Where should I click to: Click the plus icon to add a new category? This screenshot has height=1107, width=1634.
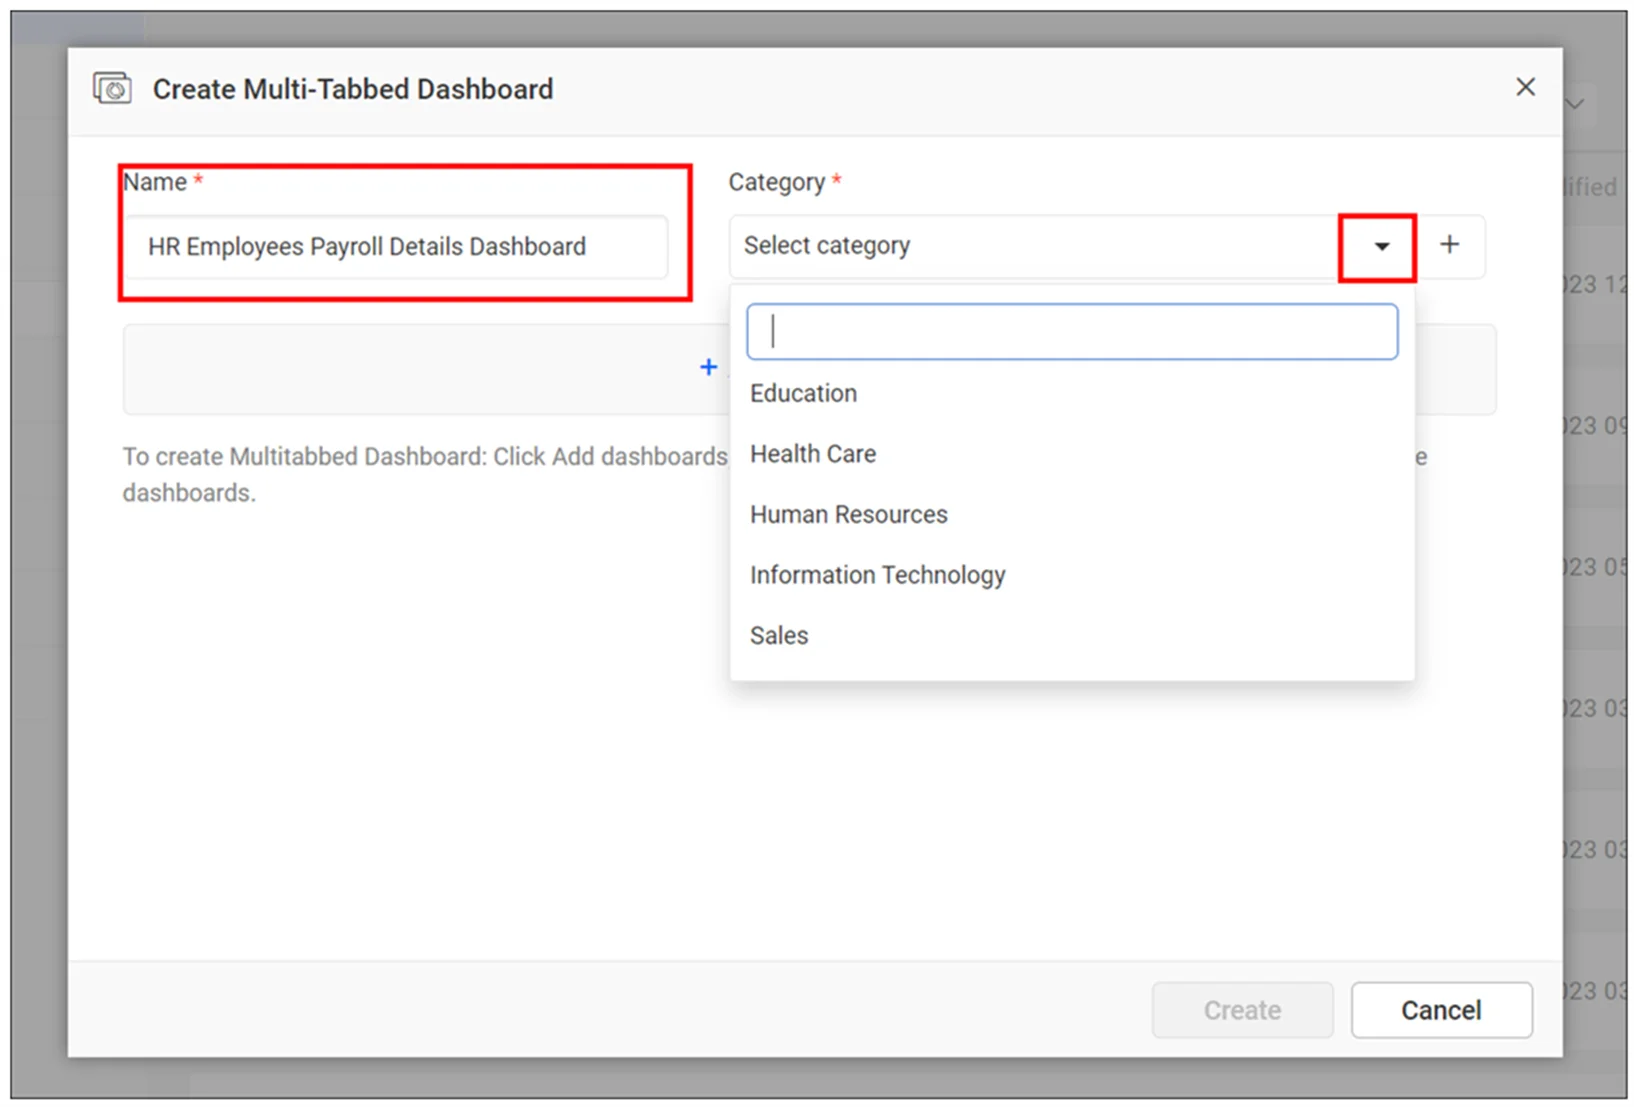pyautogui.click(x=1449, y=246)
